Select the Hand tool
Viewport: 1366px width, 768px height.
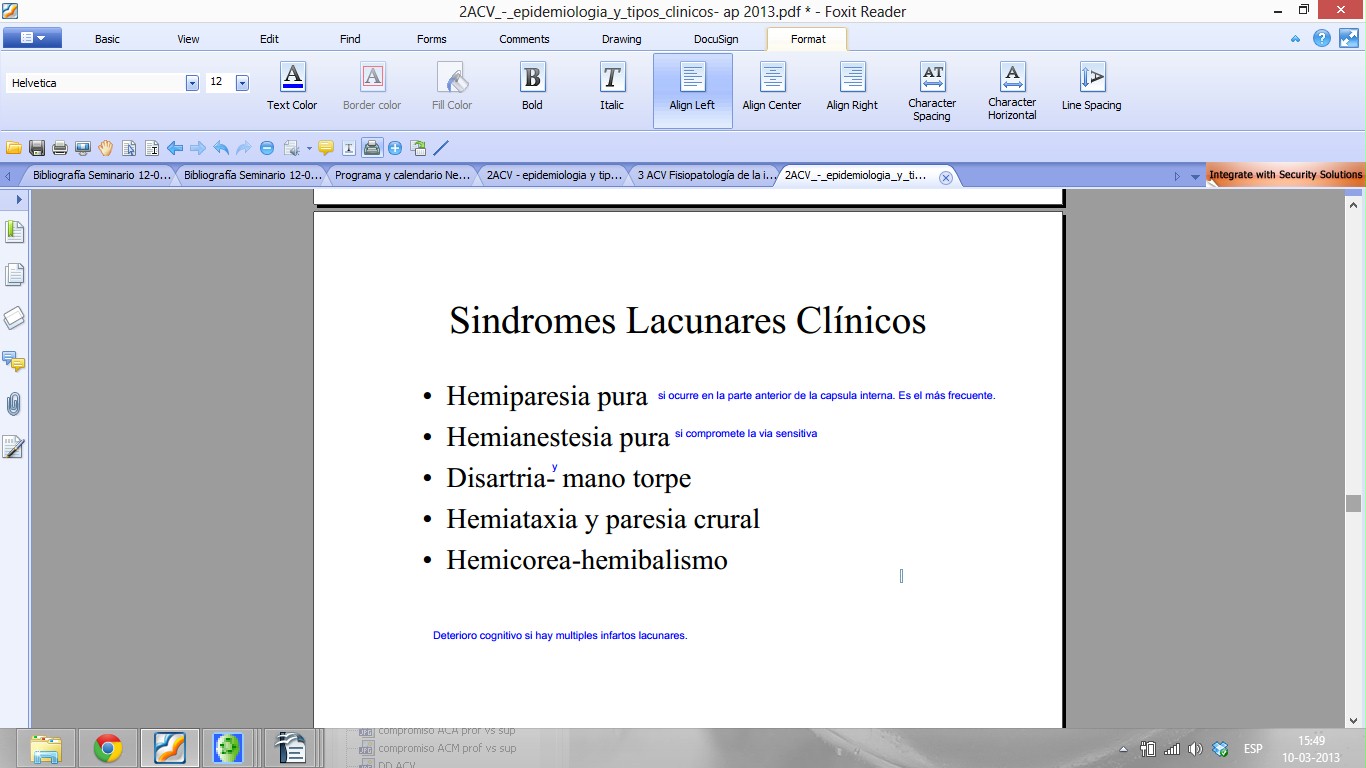pyautogui.click(x=106, y=148)
